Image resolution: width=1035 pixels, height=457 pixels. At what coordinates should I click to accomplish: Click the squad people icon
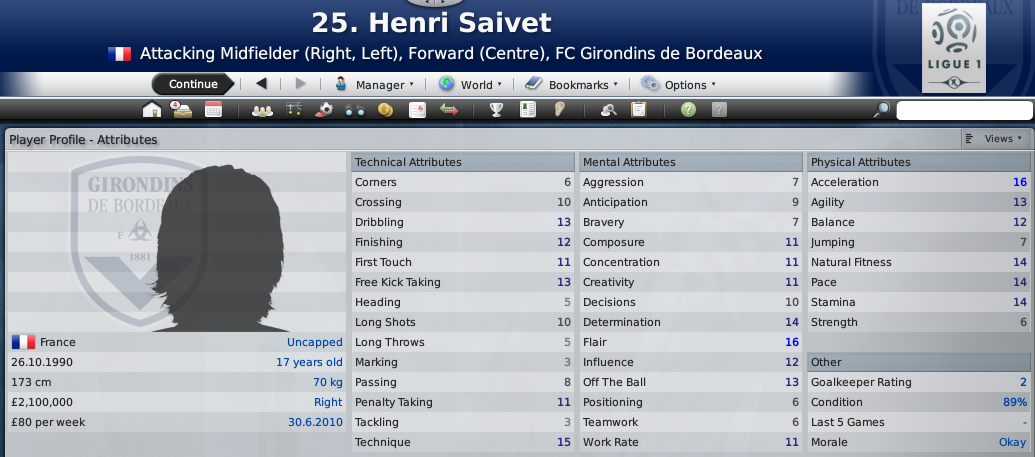coord(263,110)
